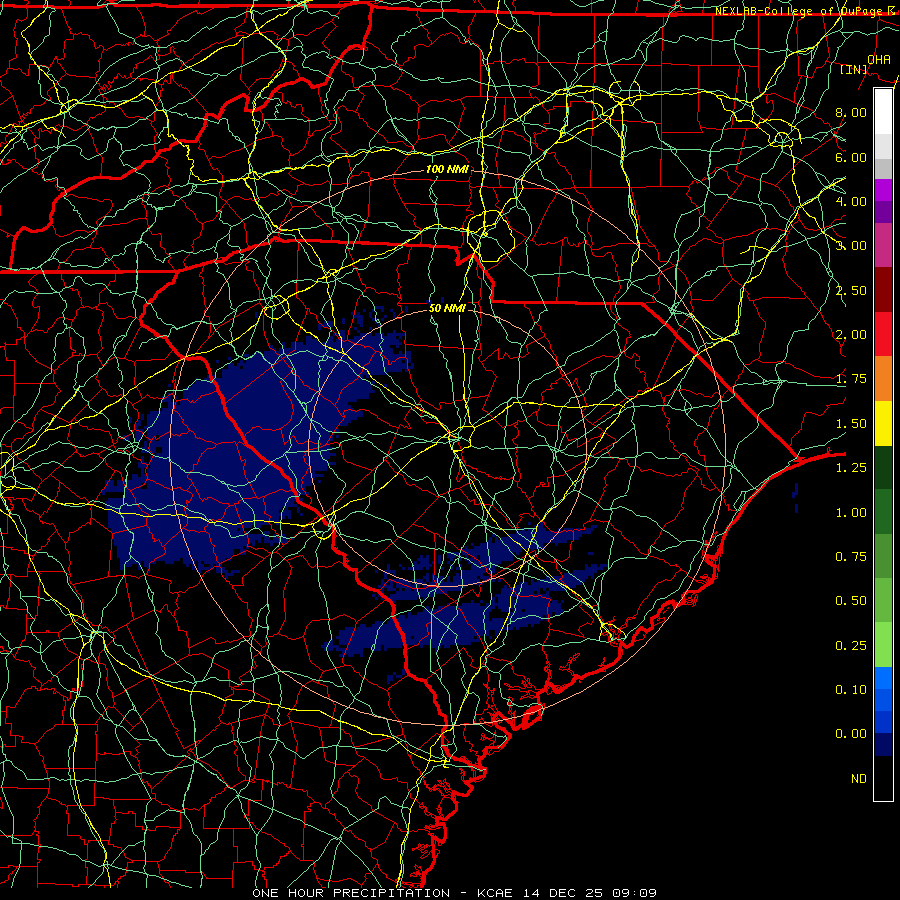The height and width of the screenshot is (900, 900).
Task: Click the 14 DEC 25 09:09 timestamp
Action: coord(590,893)
